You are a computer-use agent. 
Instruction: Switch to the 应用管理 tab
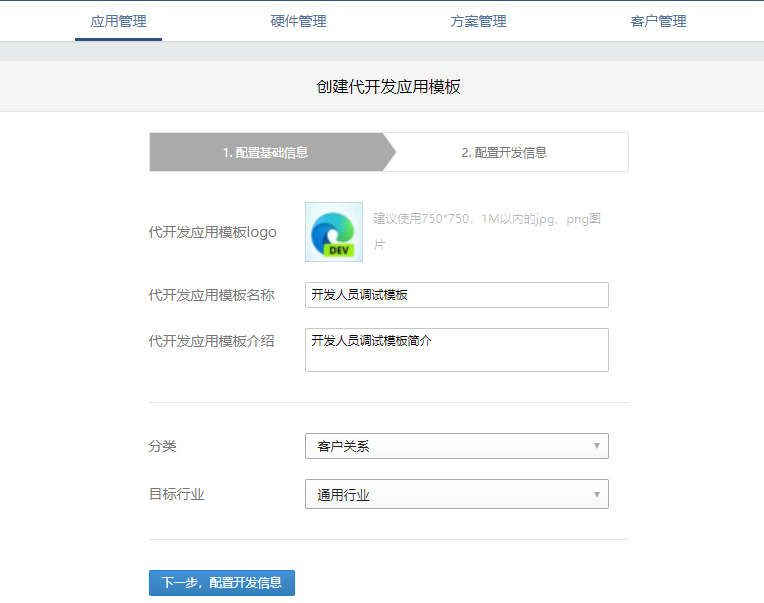click(118, 21)
